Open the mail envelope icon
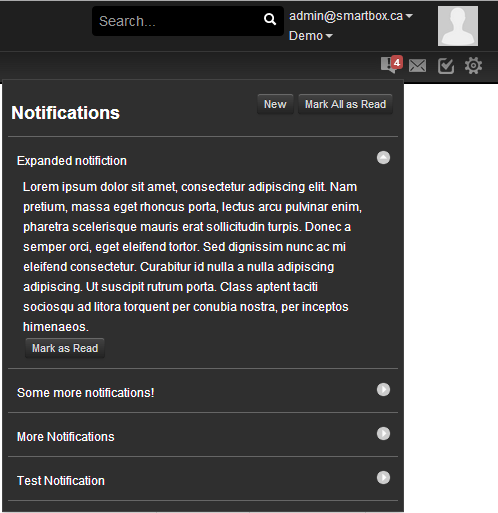 tap(417, 66)
